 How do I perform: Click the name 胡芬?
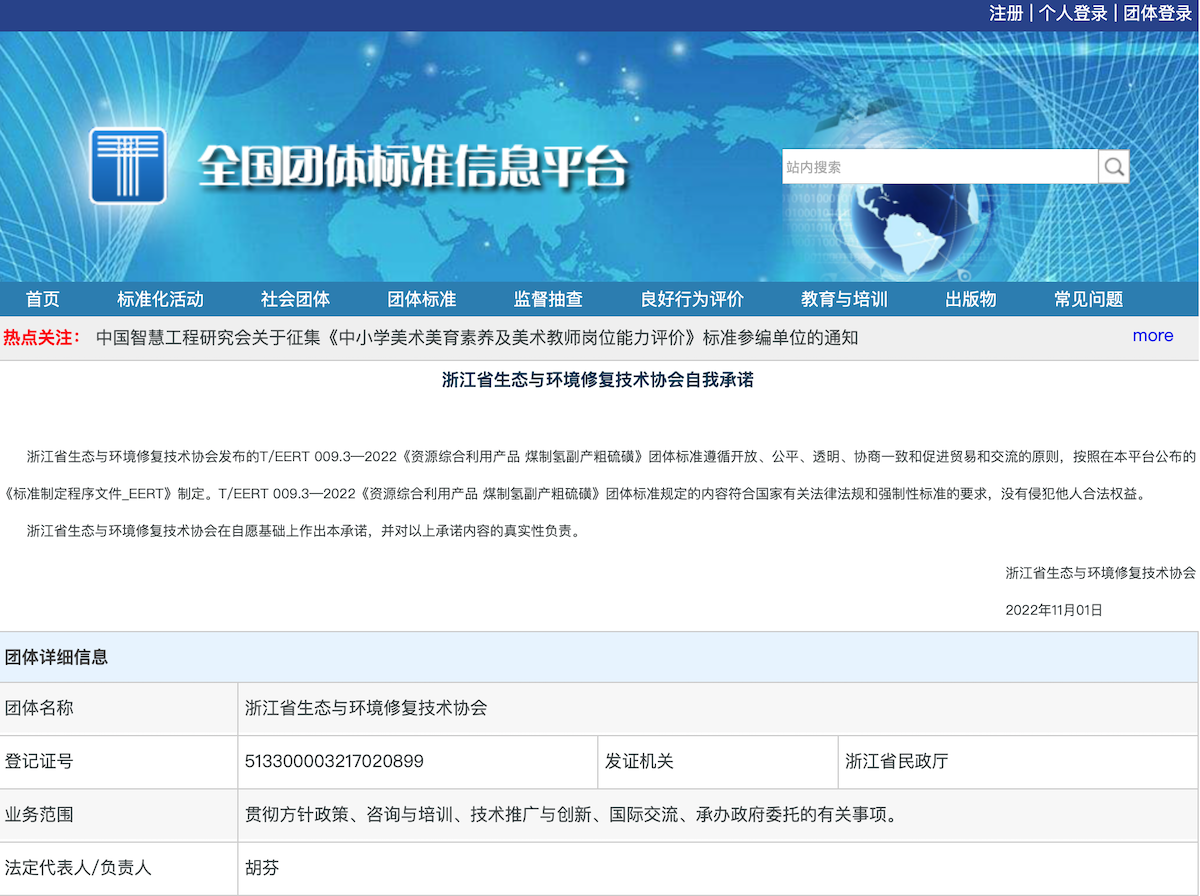point(262,868)
